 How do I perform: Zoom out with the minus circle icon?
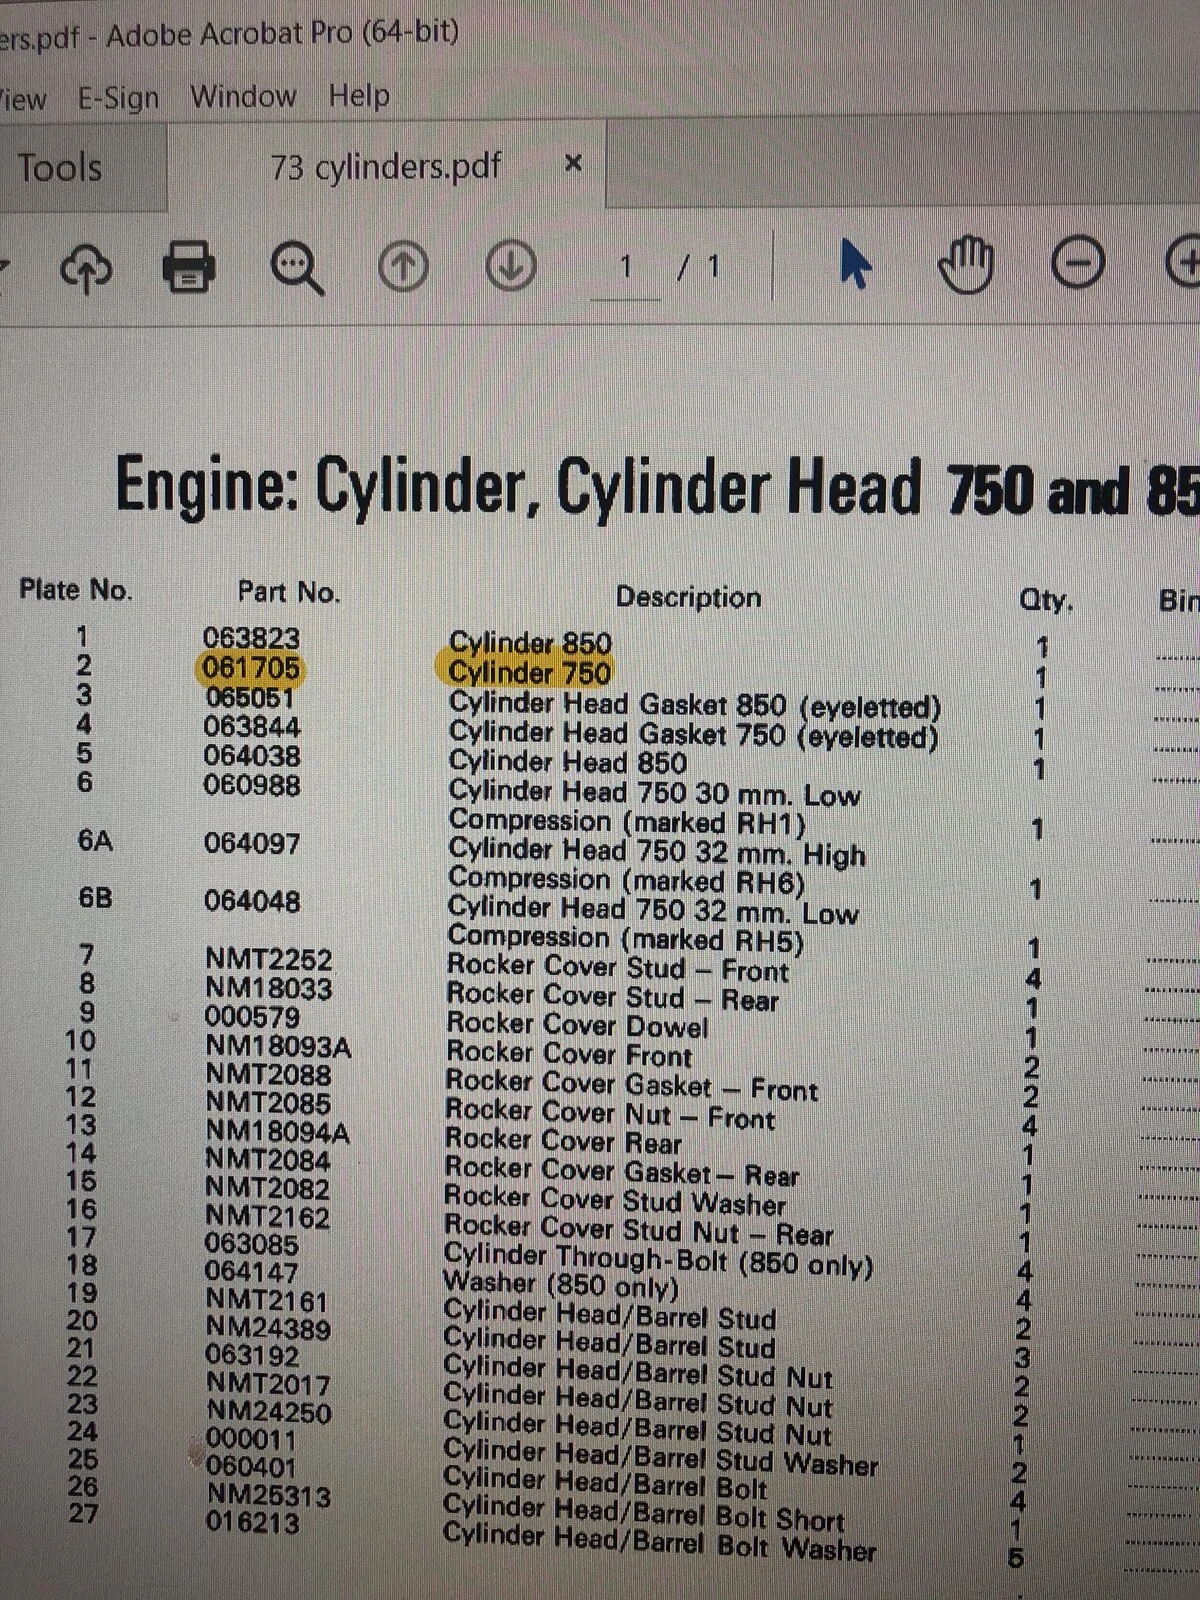pyautogui.click(x=1078, y=265)
